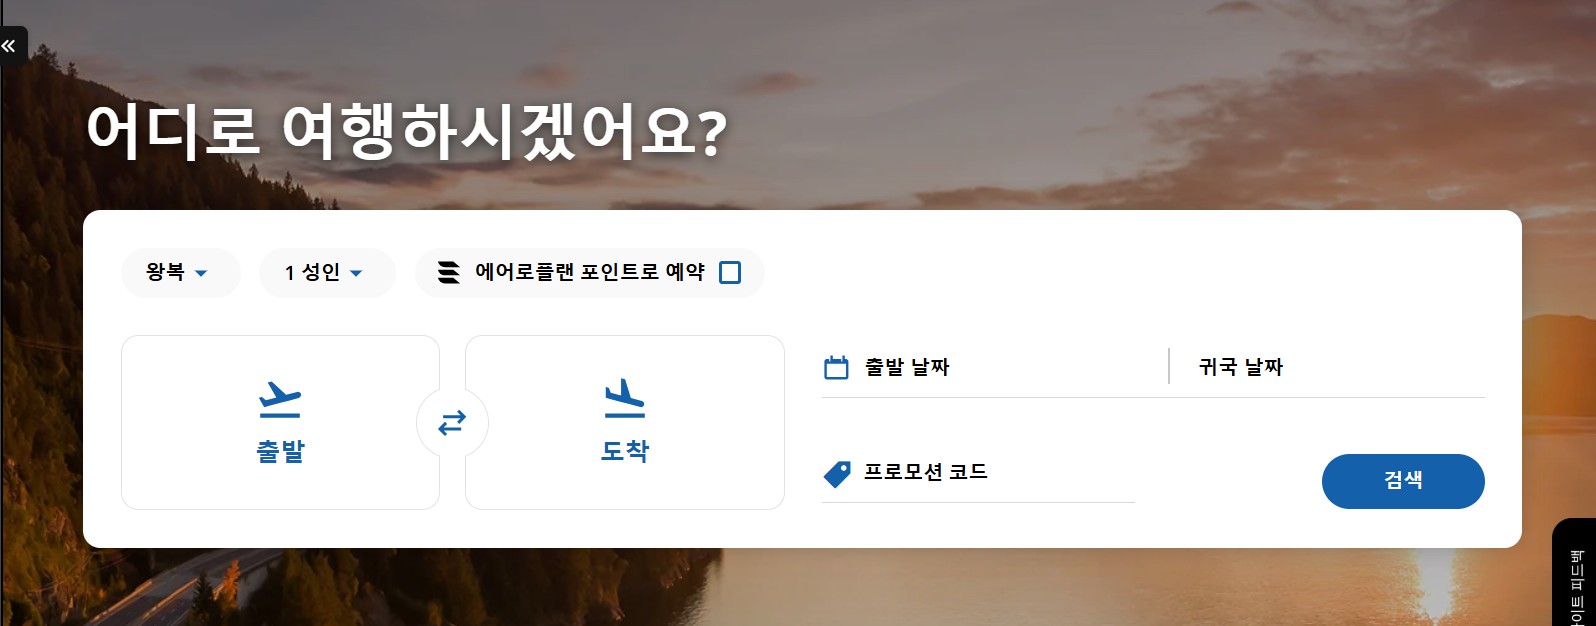Click the 프로모션 코드 input field

click(978, 474)
